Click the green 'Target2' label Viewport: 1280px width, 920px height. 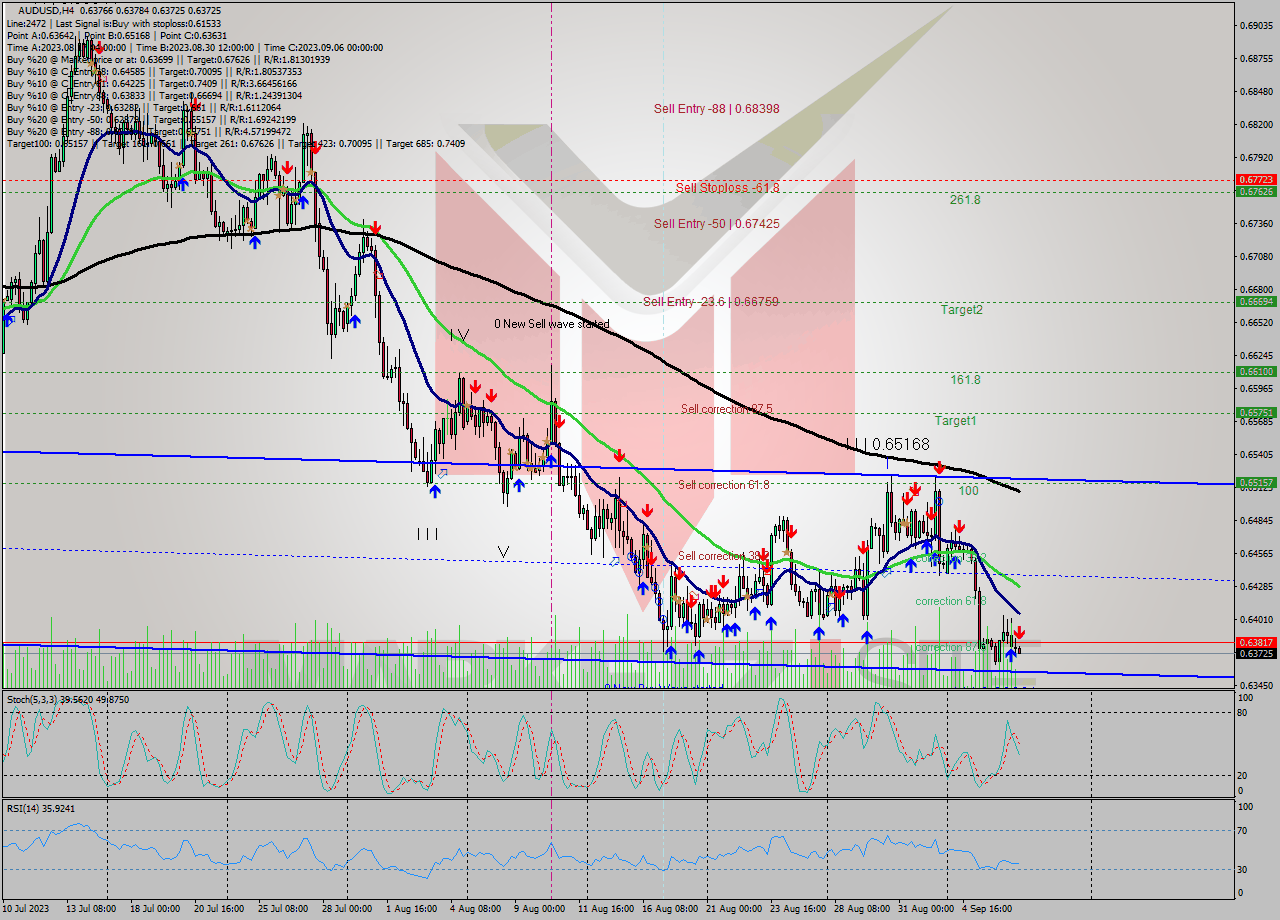click(961, 310)
